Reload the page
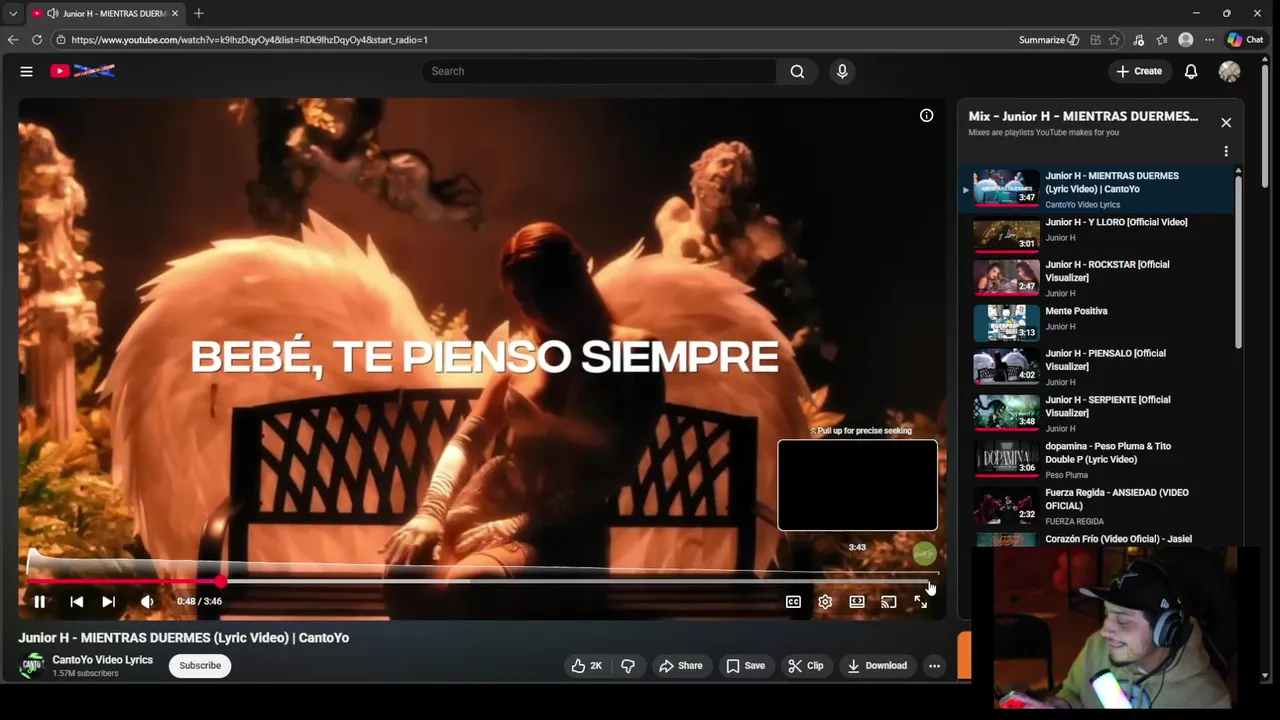1280x720 pixels. tap(37, 40)
